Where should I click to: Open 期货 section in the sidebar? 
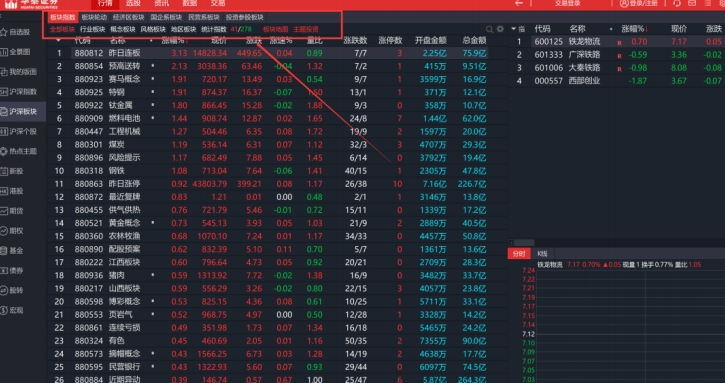12,211
